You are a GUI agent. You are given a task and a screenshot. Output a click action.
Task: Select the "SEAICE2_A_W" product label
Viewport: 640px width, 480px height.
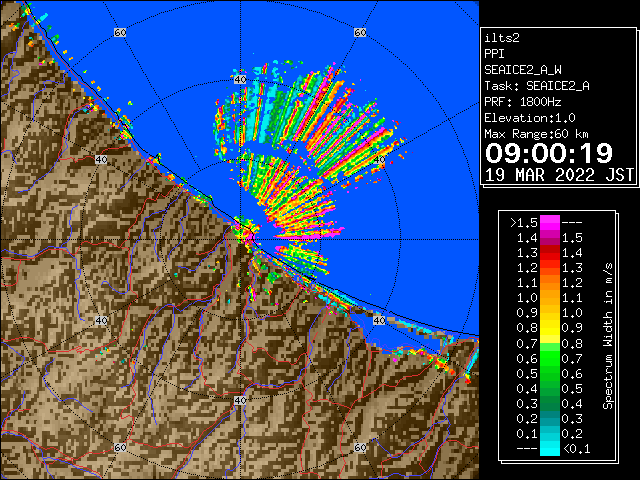523,70
